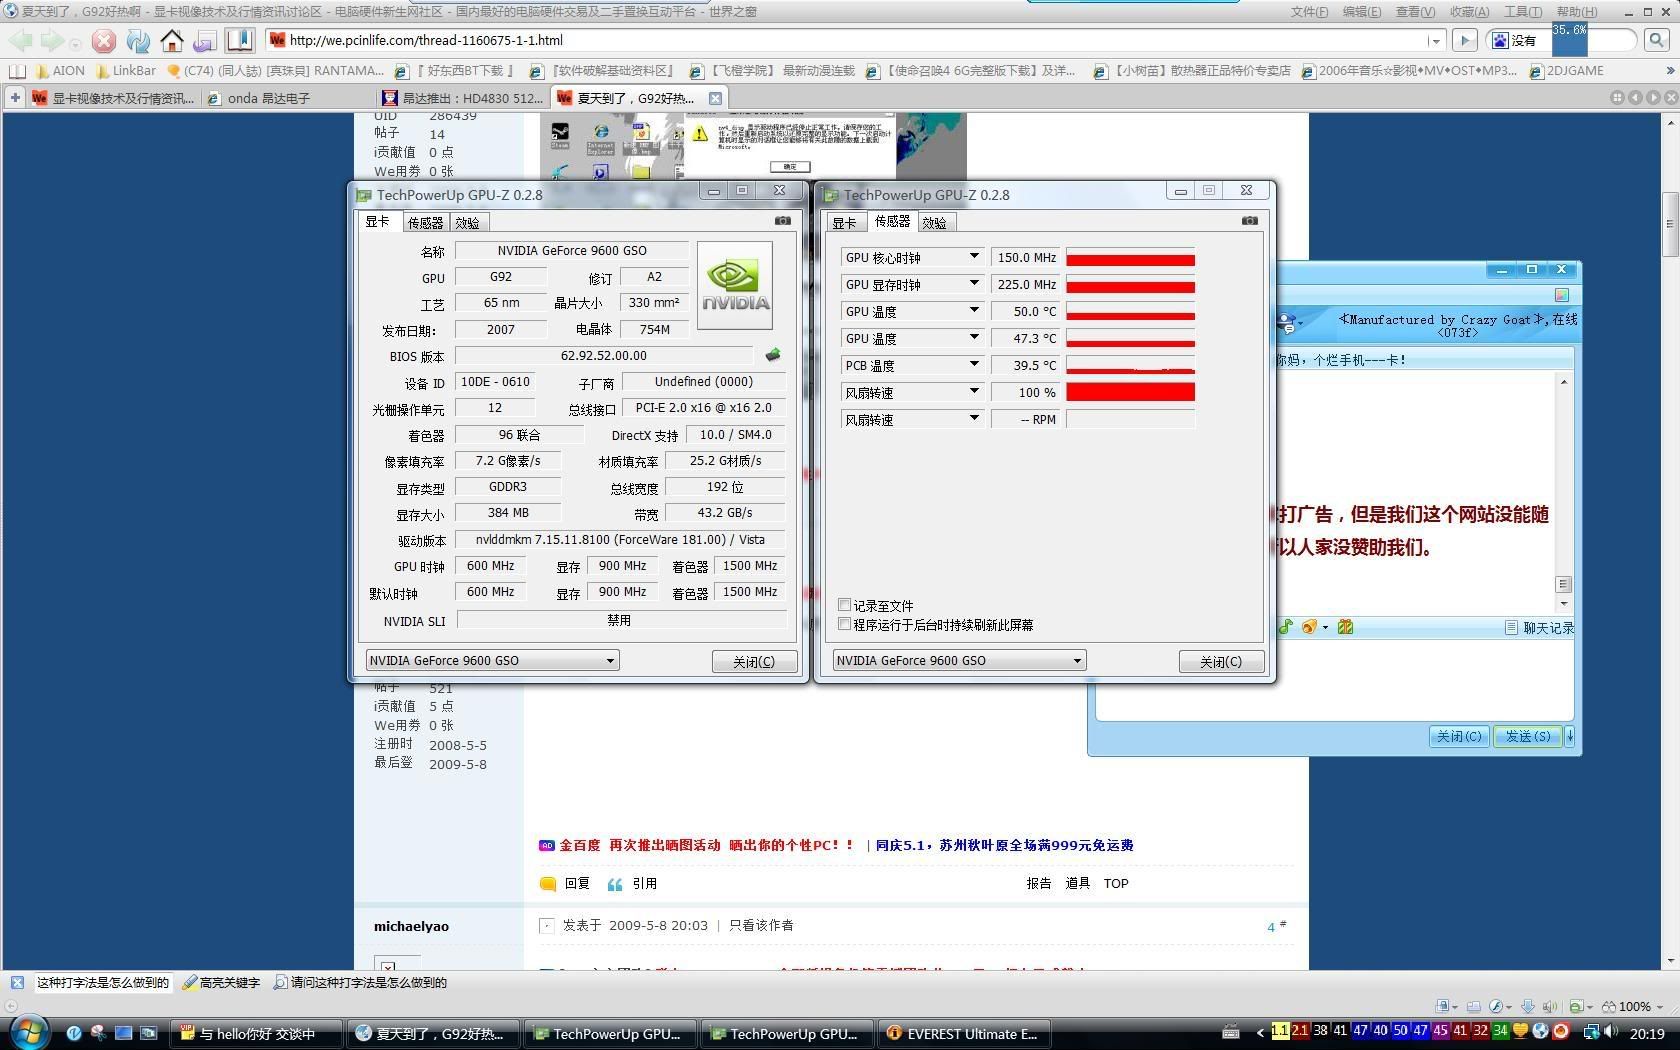Open the 工具(T) browser menu

pyautogui.click(x=1522, y=12)
